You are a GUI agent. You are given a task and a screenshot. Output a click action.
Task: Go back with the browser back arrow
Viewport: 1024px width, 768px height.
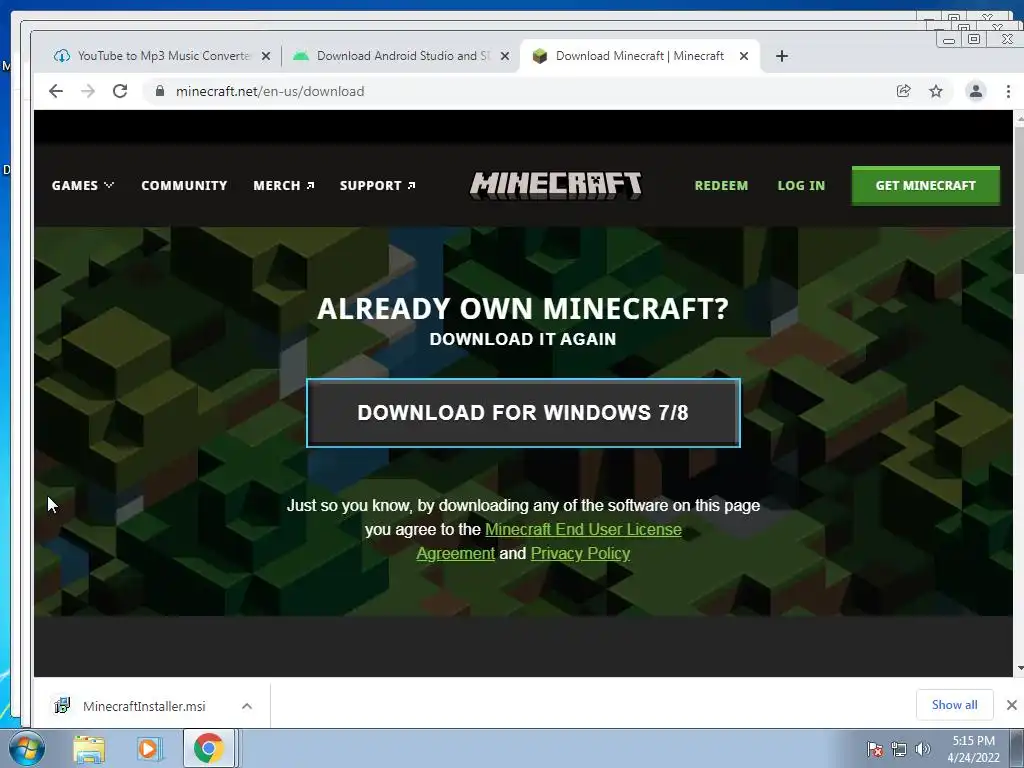point(56,91)
